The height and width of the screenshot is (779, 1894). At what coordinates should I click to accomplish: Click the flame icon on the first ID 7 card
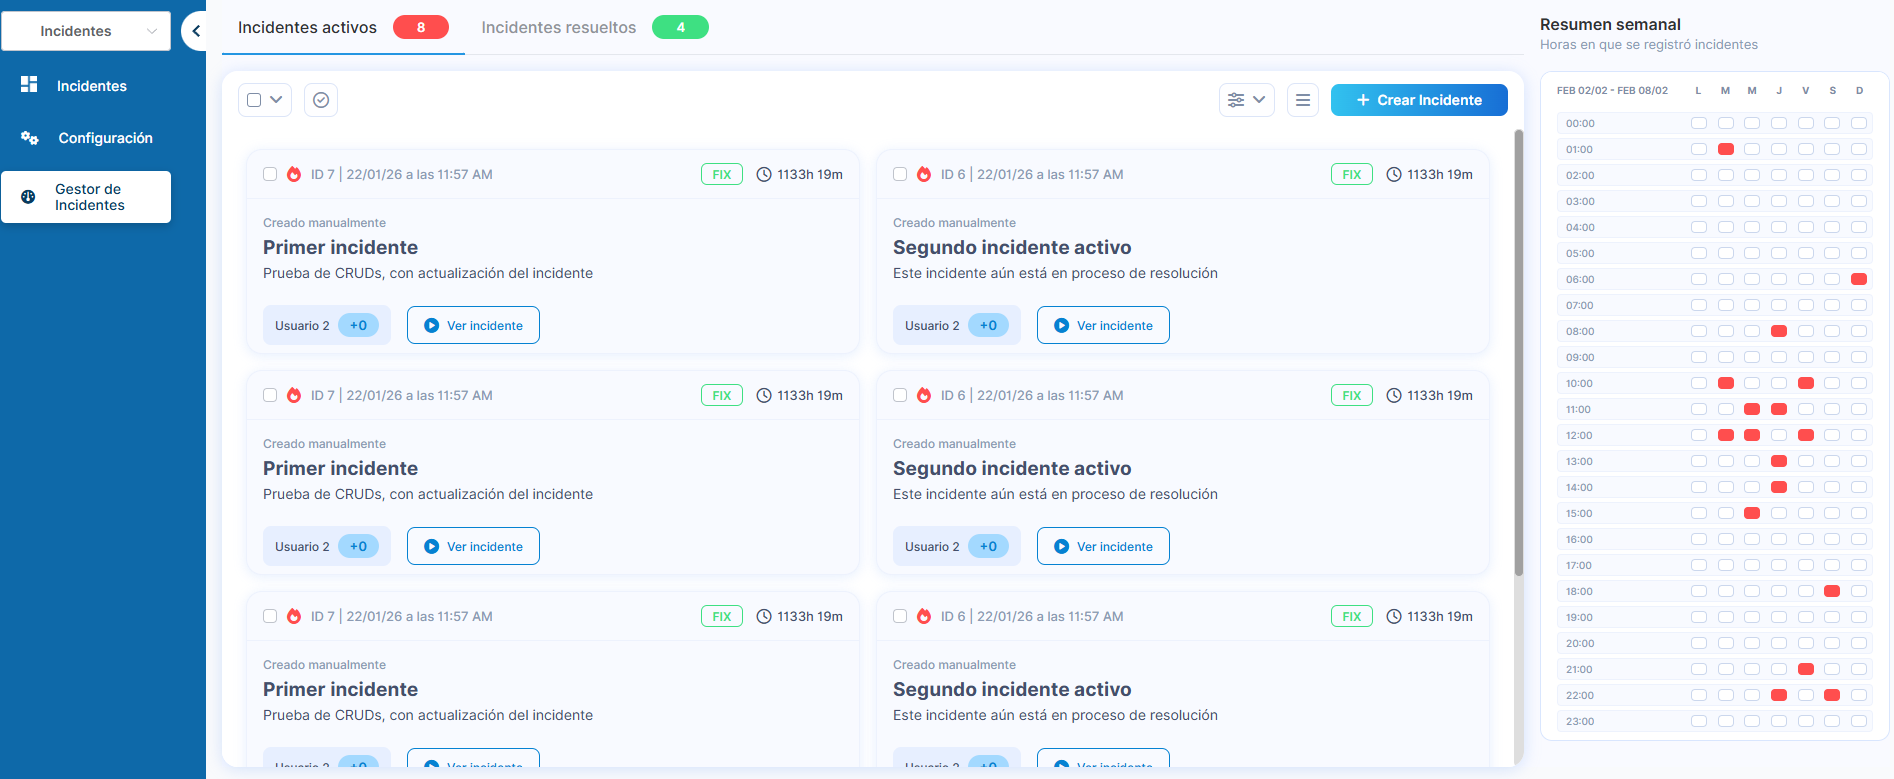pyautogui.click(x=294, y=174)
